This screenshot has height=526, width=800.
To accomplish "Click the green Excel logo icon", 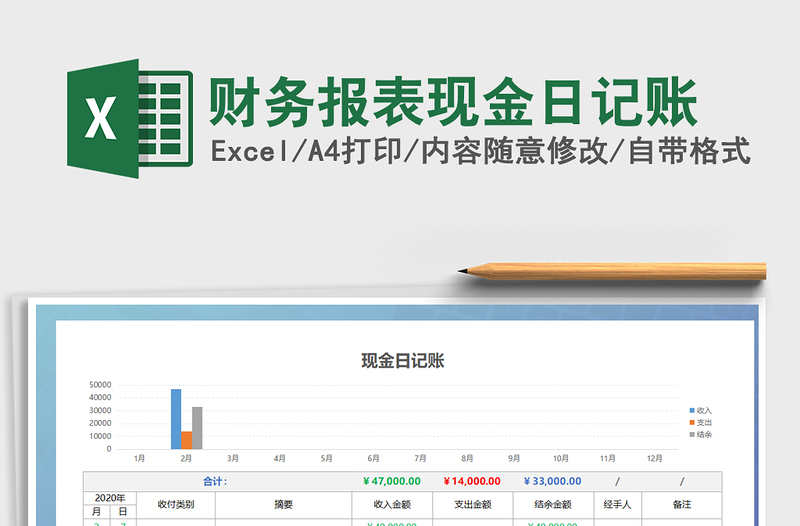I will pos(130,119).
